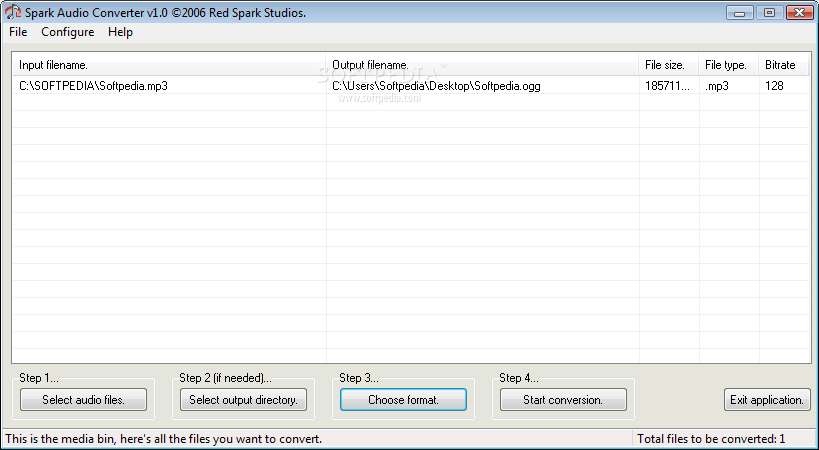Click the 128 bitrate value cell

point(775,86)
